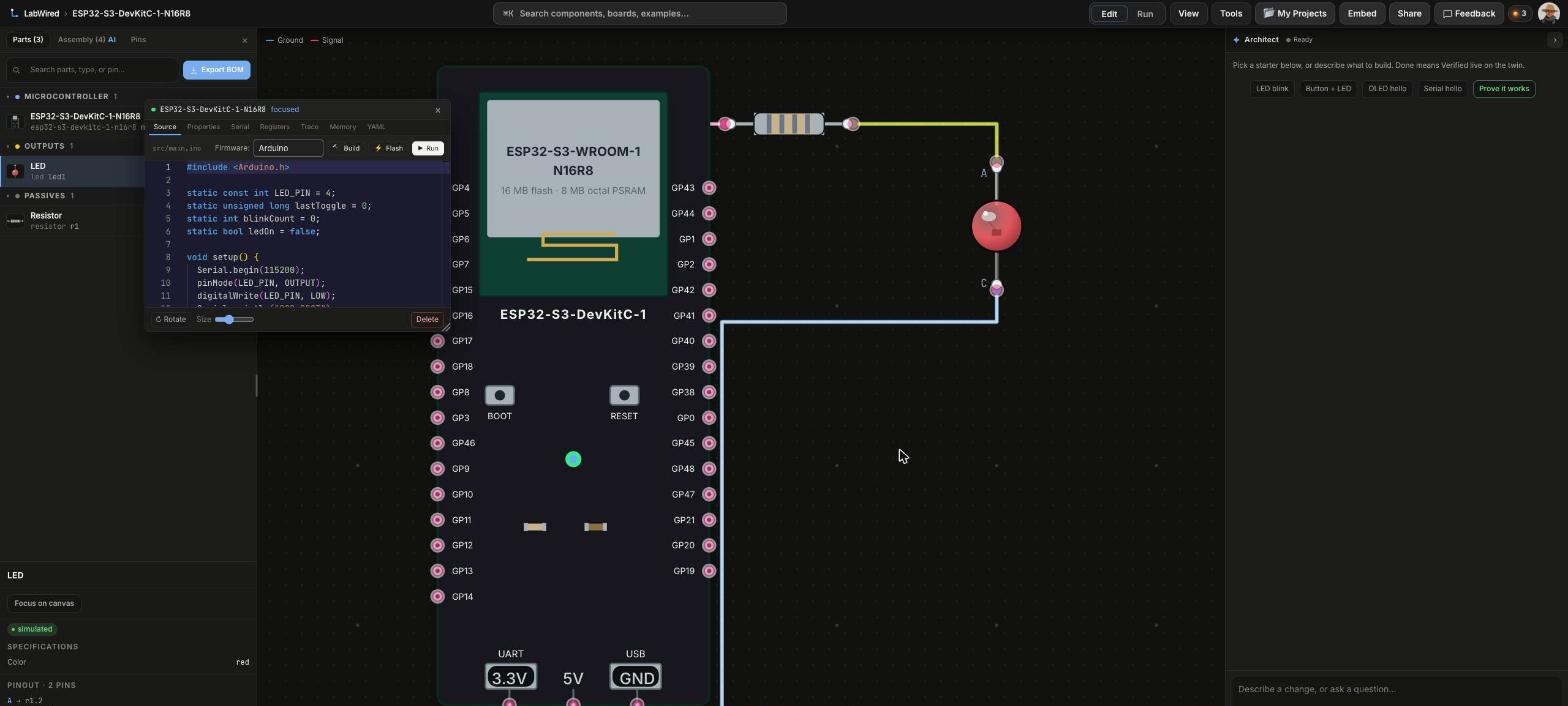Click the GP19 pin pad

coord(709,571)
